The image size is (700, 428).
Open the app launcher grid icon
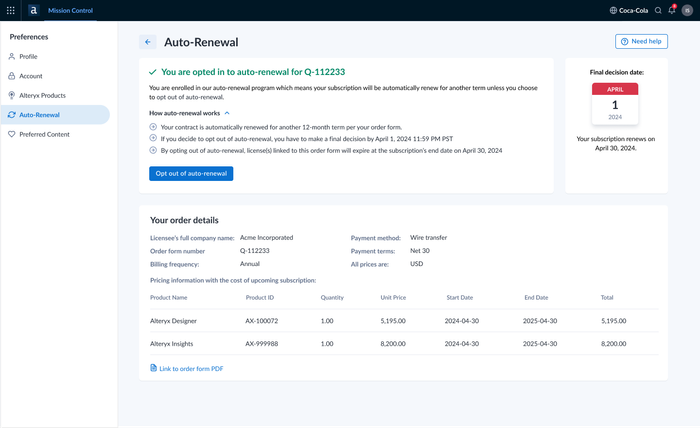[x=11, y=10]
